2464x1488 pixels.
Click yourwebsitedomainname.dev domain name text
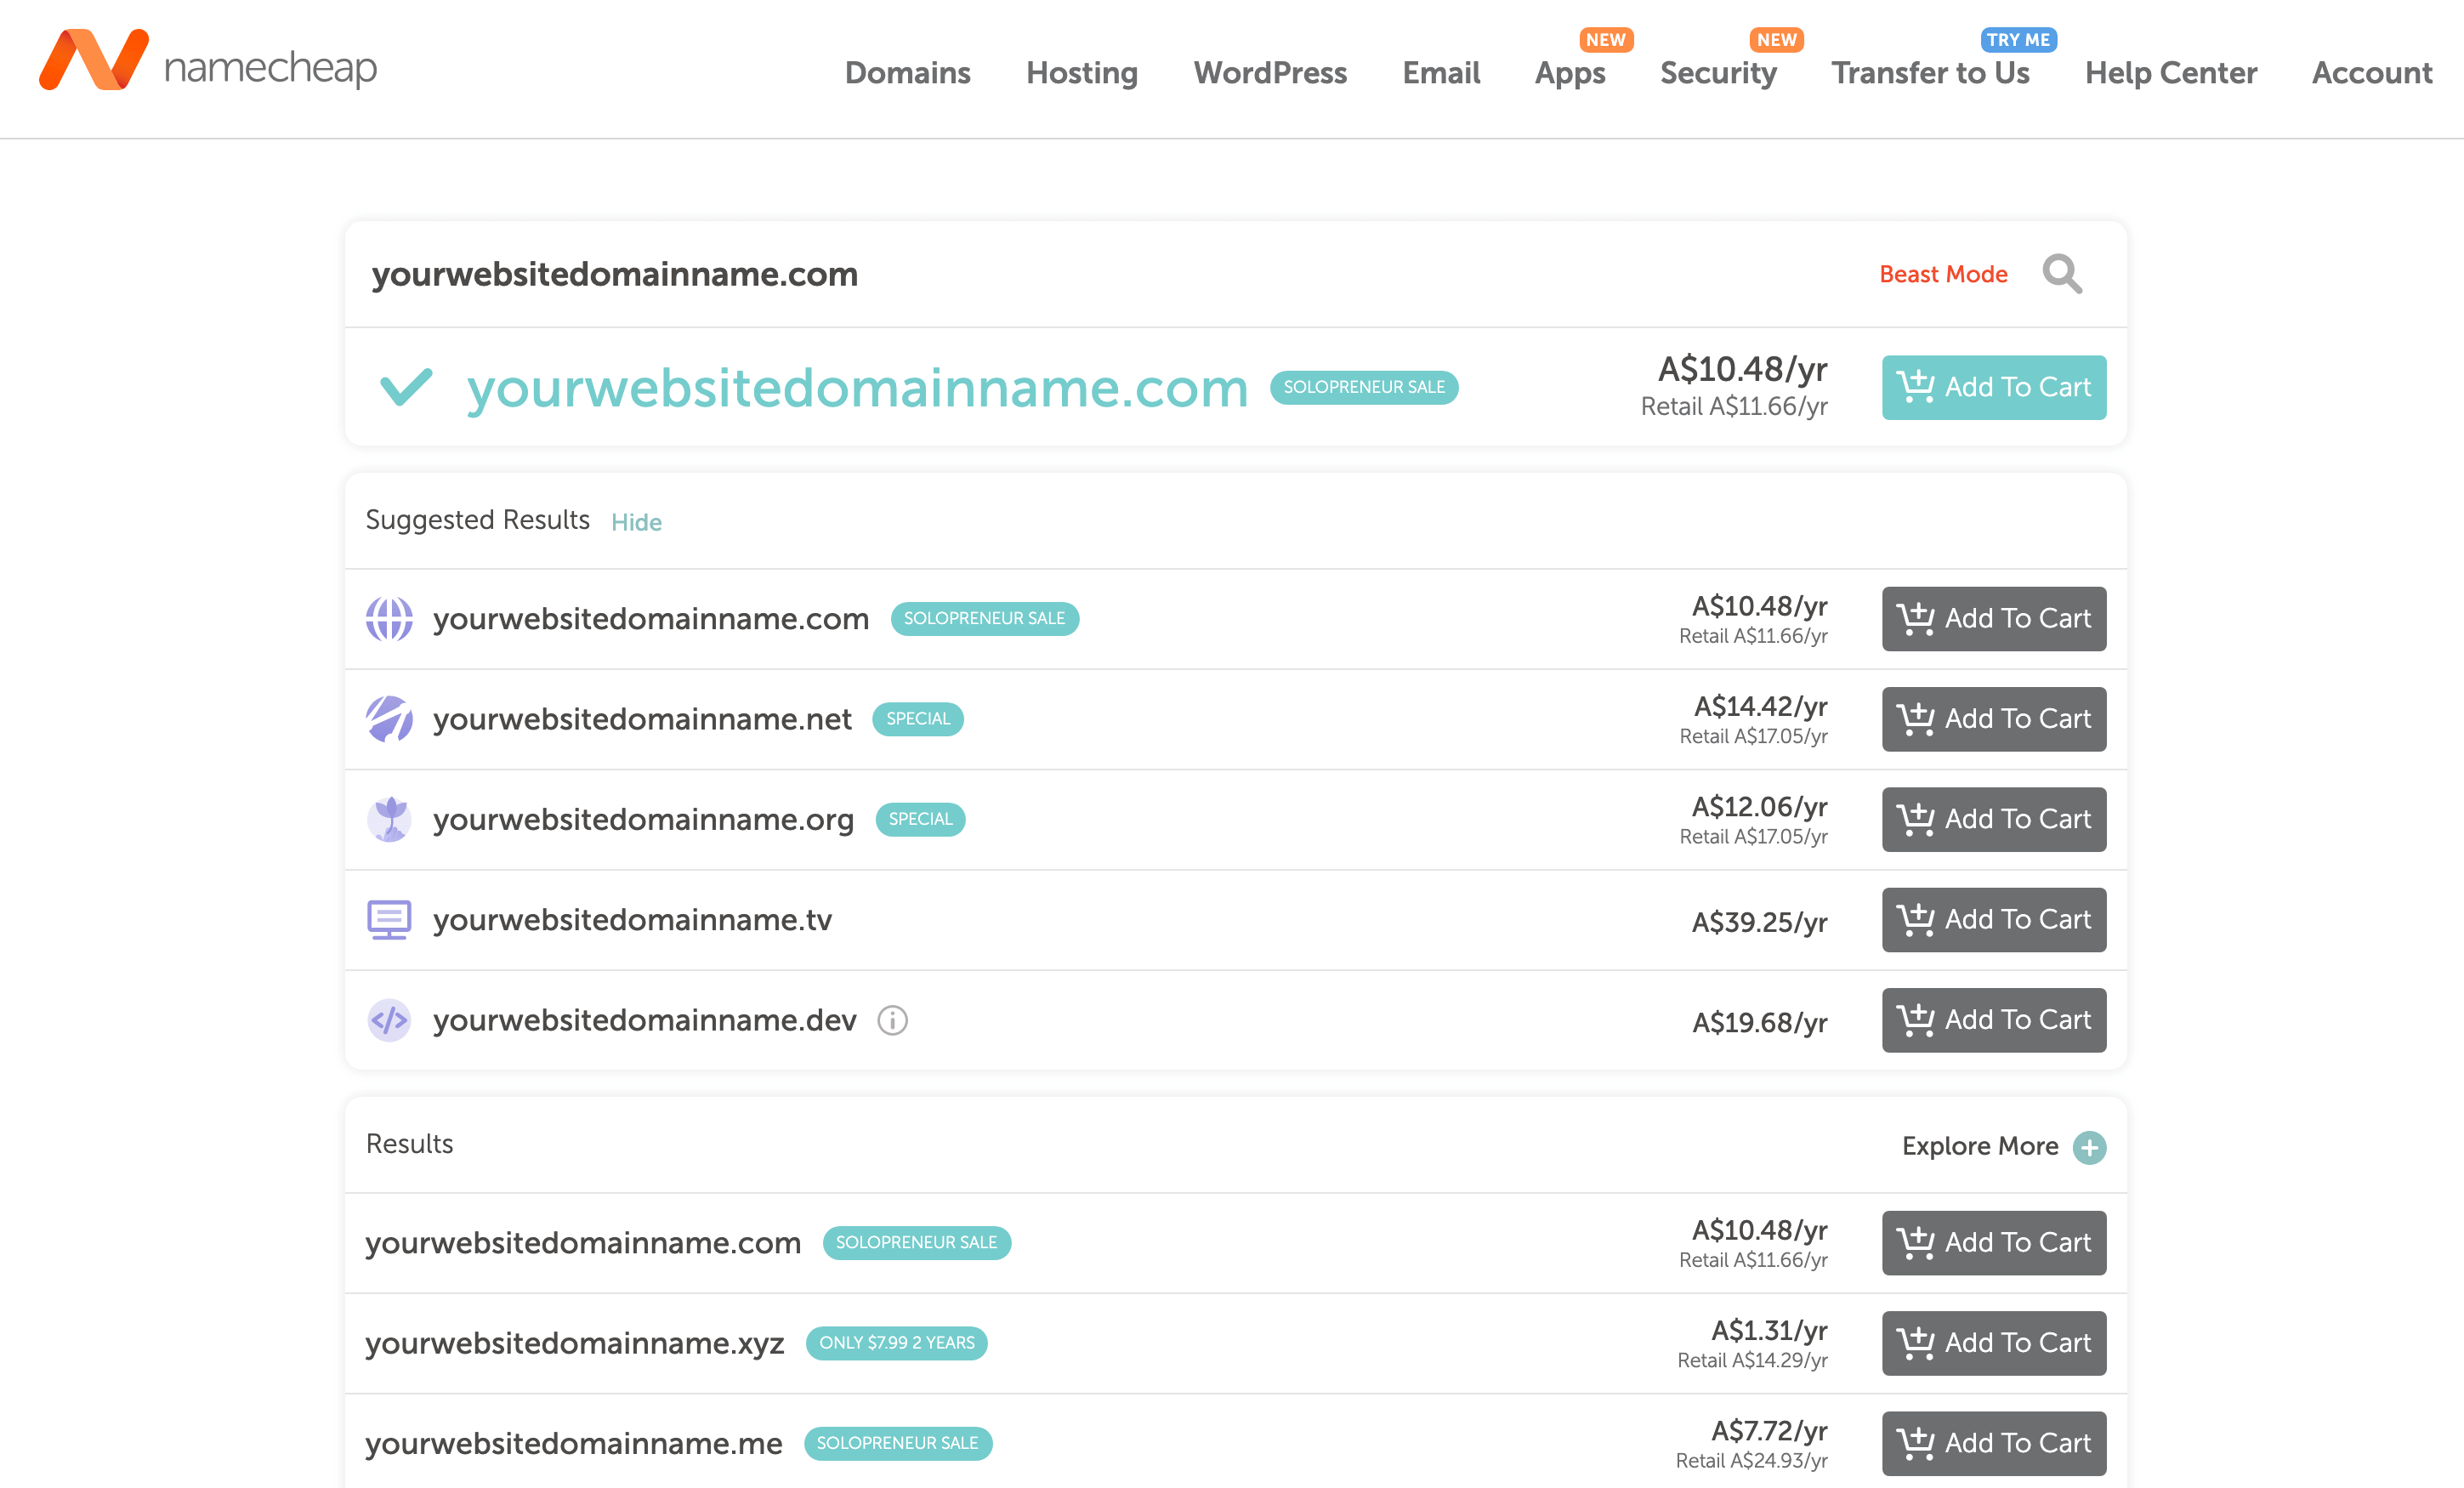(x=644, y=1020)
